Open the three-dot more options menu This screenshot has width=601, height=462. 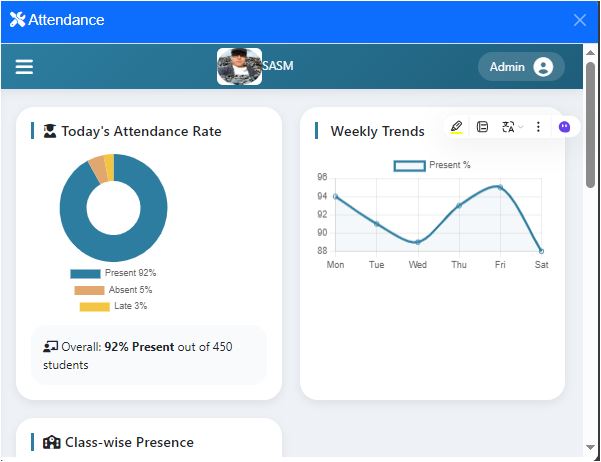pyautogui.click(x=538, y=127)
